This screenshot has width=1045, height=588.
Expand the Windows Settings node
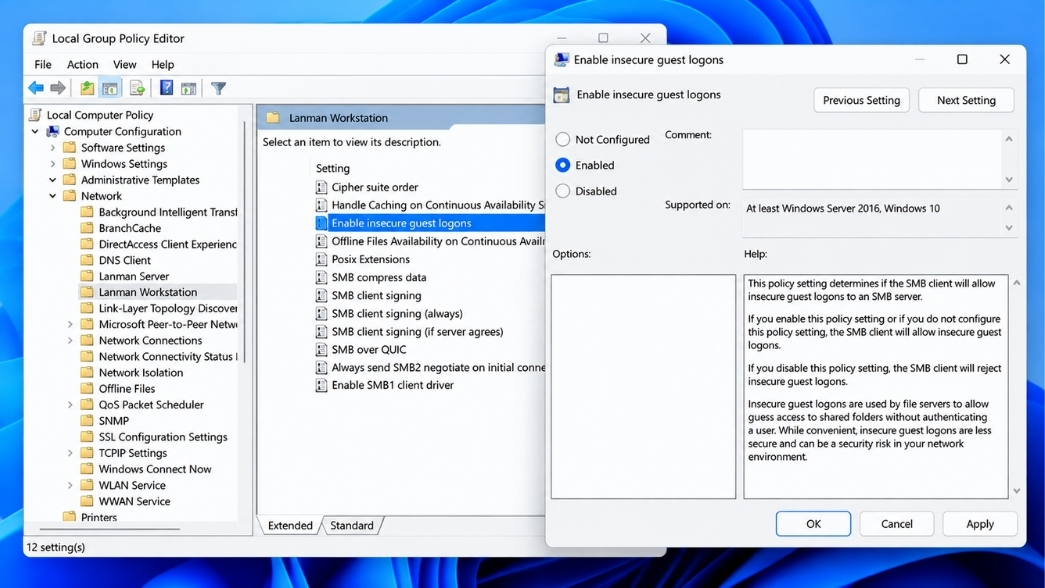(x=53, y=163)
